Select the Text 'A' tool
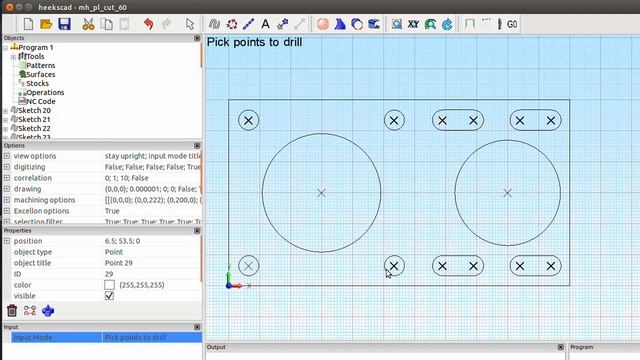Image resolution: width=640 pixels, height=360 pixels. click(265, 24)
